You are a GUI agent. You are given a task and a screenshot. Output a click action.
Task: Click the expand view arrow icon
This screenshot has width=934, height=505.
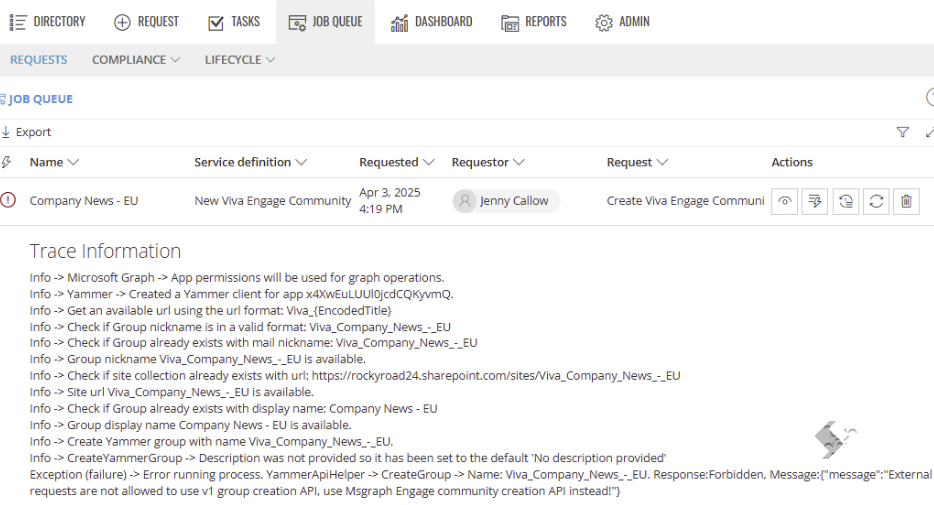[929, 132]
